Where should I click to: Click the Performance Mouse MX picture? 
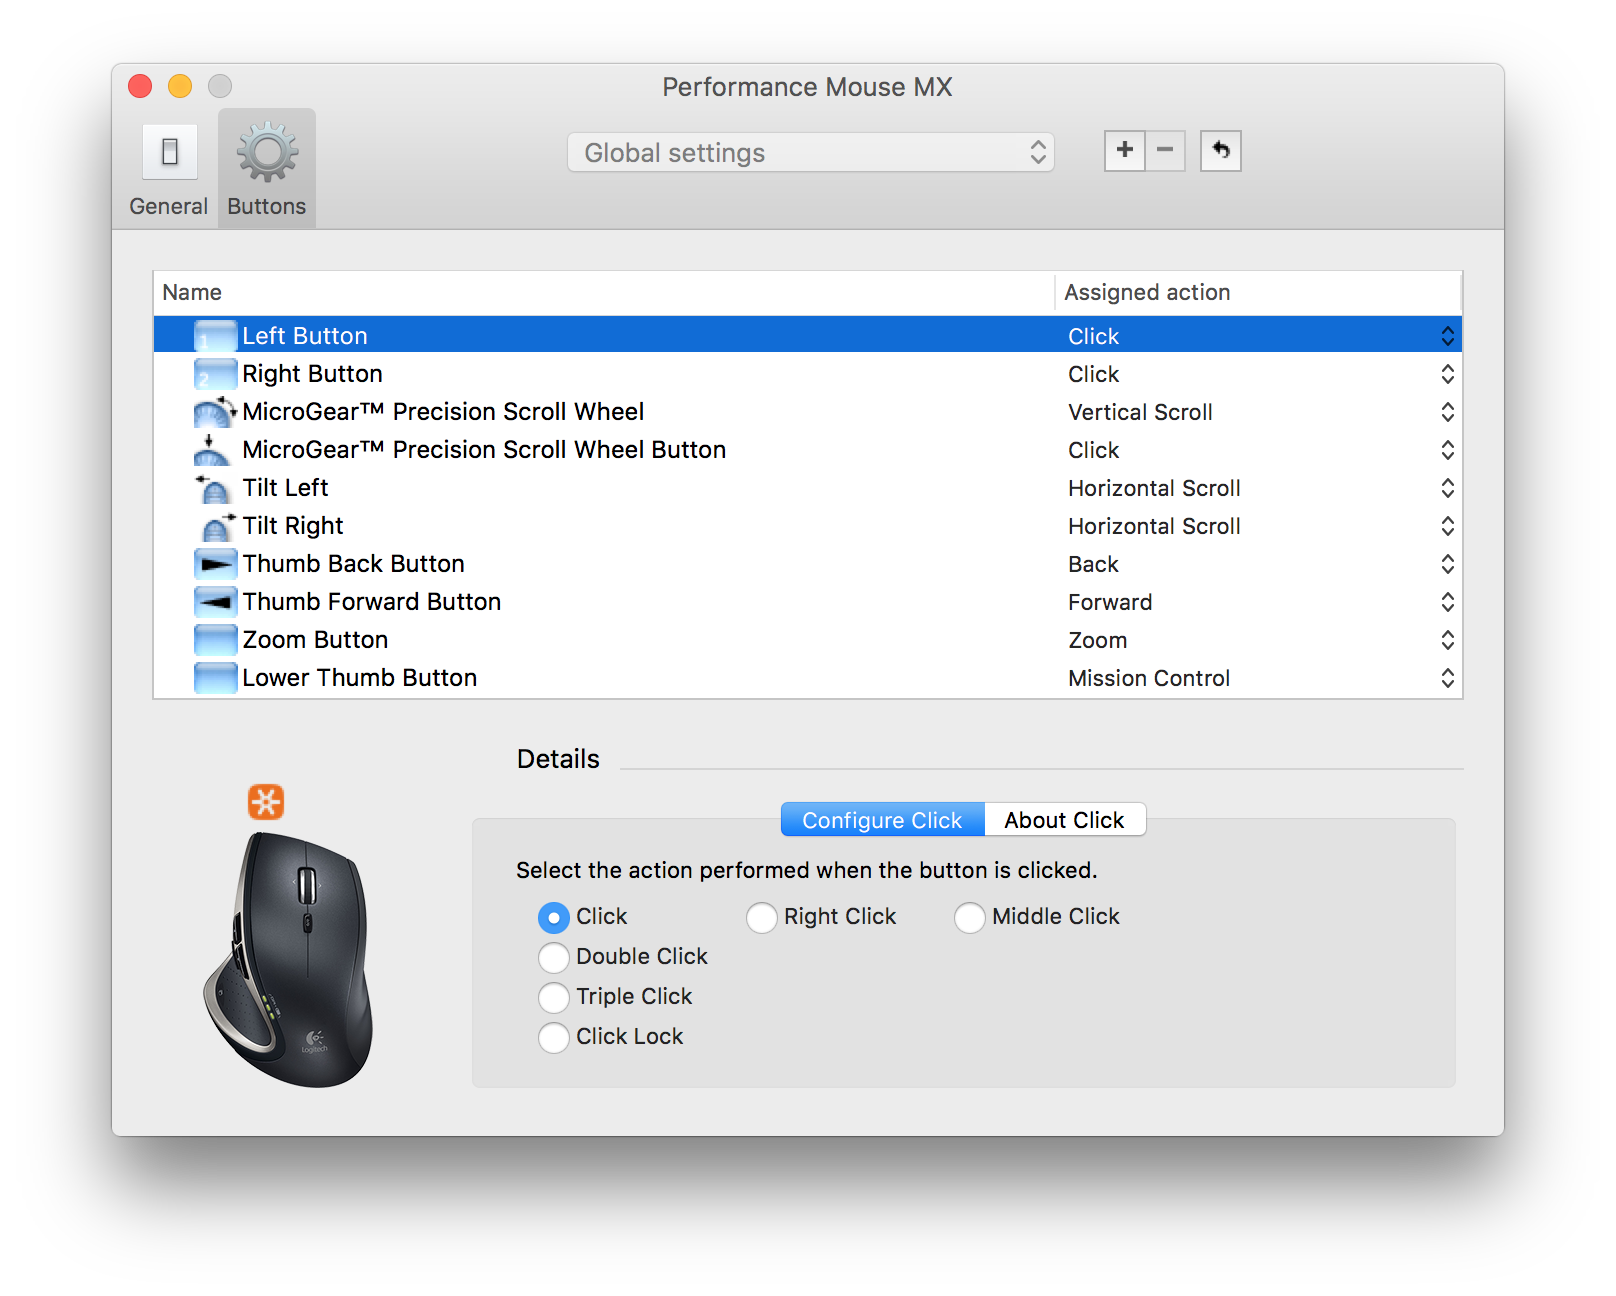click(290, 960)
